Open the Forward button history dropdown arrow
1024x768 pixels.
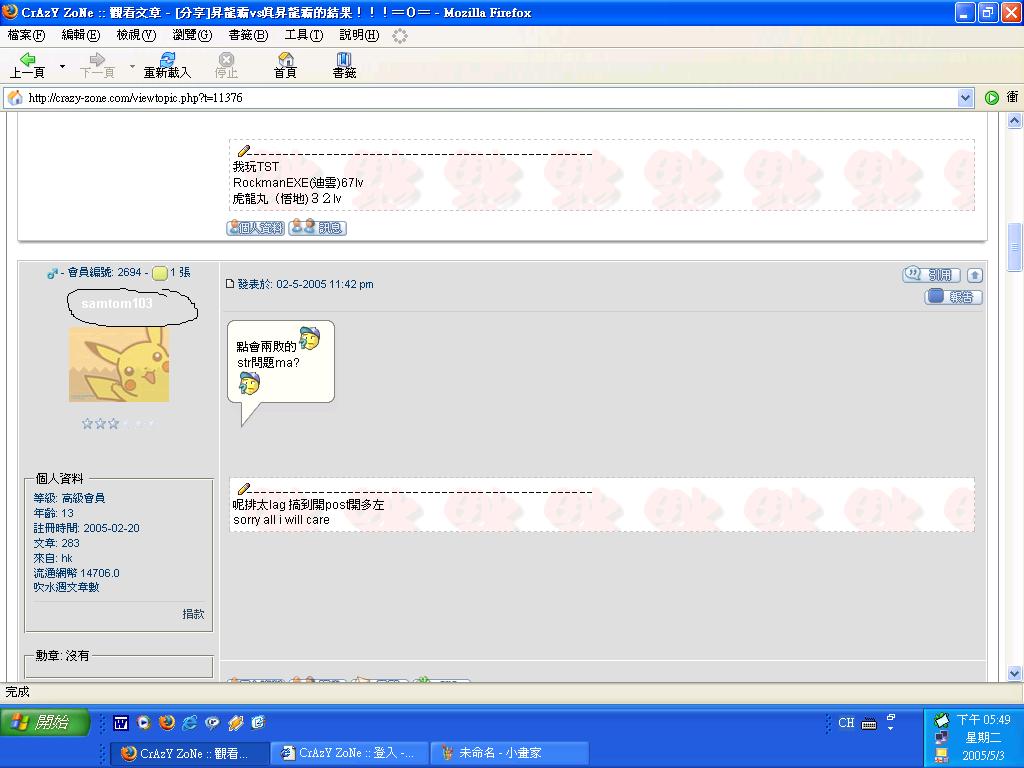[x=132, y=67]
